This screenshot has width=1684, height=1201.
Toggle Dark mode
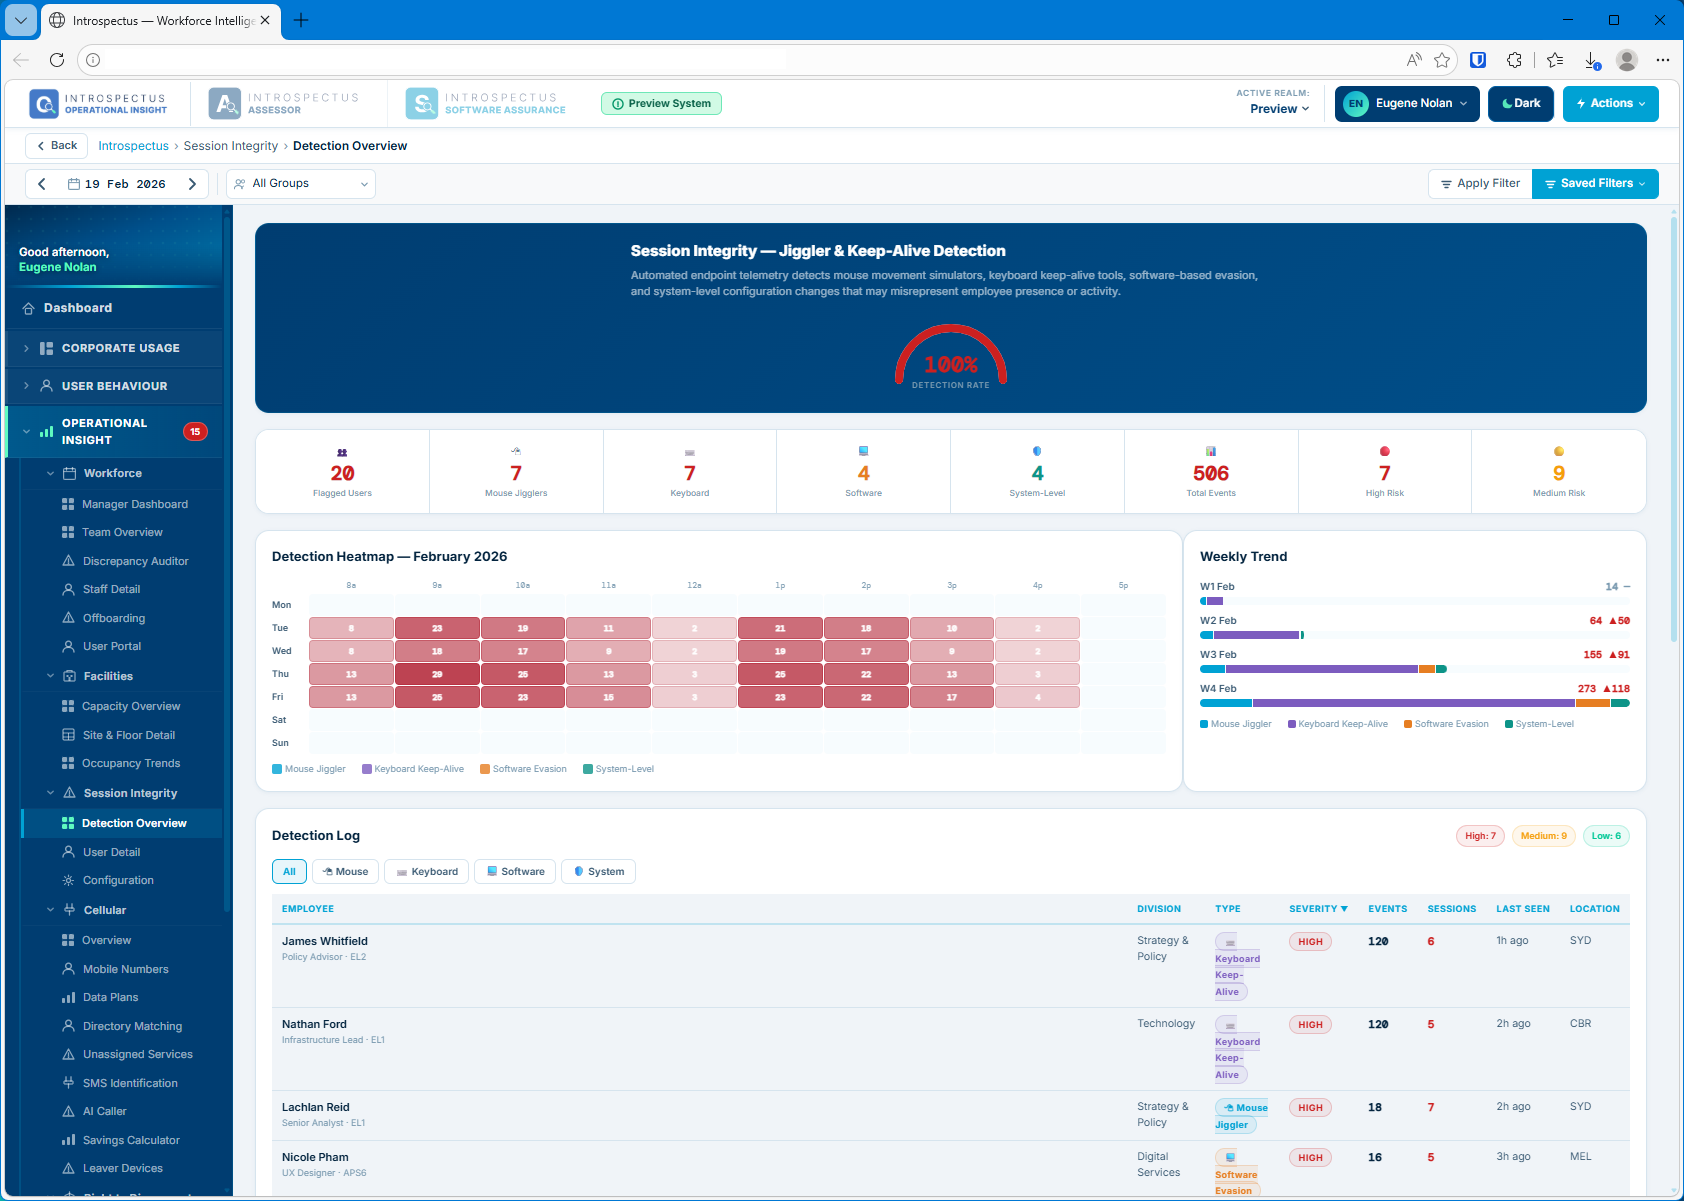[1521, 103]
